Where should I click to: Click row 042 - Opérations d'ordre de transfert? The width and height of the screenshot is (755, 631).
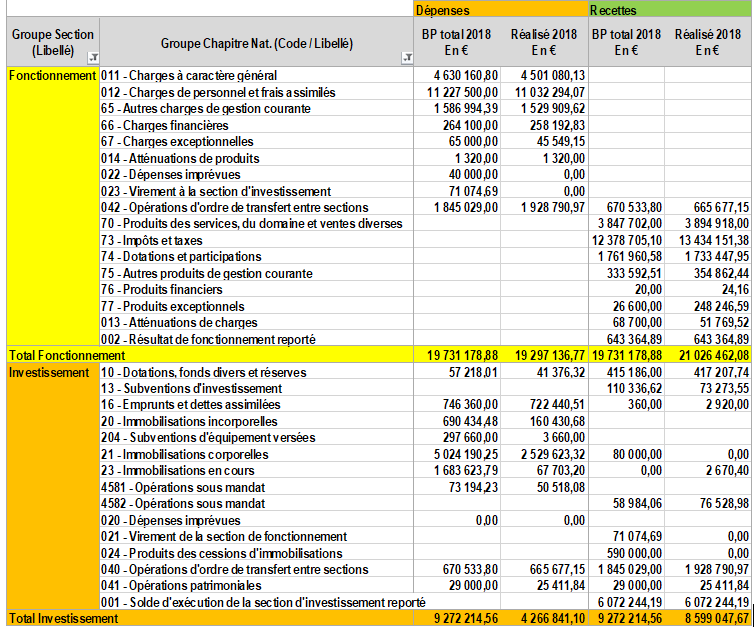pos(234,208)
